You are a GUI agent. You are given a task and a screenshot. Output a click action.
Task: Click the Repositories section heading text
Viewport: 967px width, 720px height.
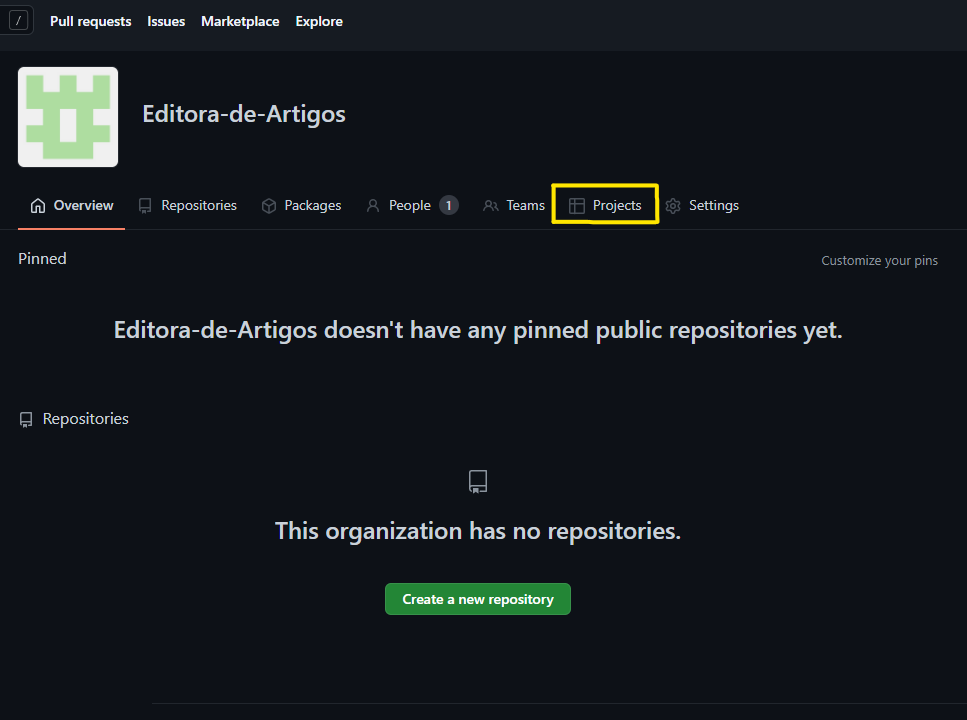86,419
